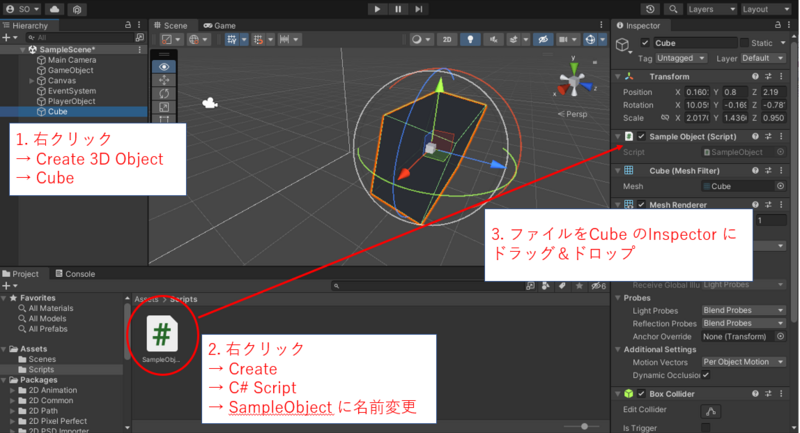
Task: Open the Console tab
Action: coord(75,274)
